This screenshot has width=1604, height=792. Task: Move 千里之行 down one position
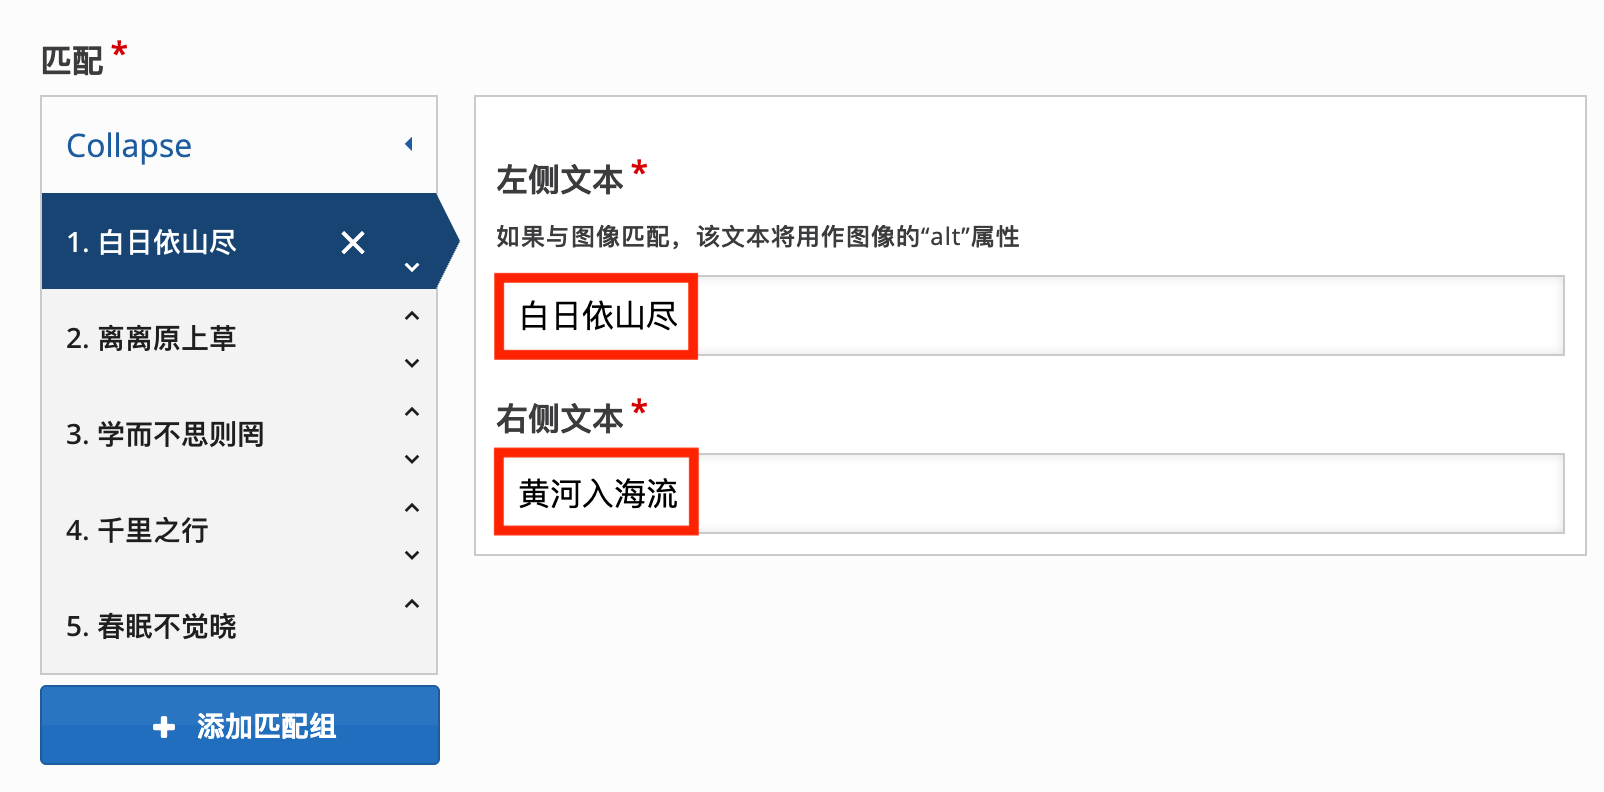point(411,555)
